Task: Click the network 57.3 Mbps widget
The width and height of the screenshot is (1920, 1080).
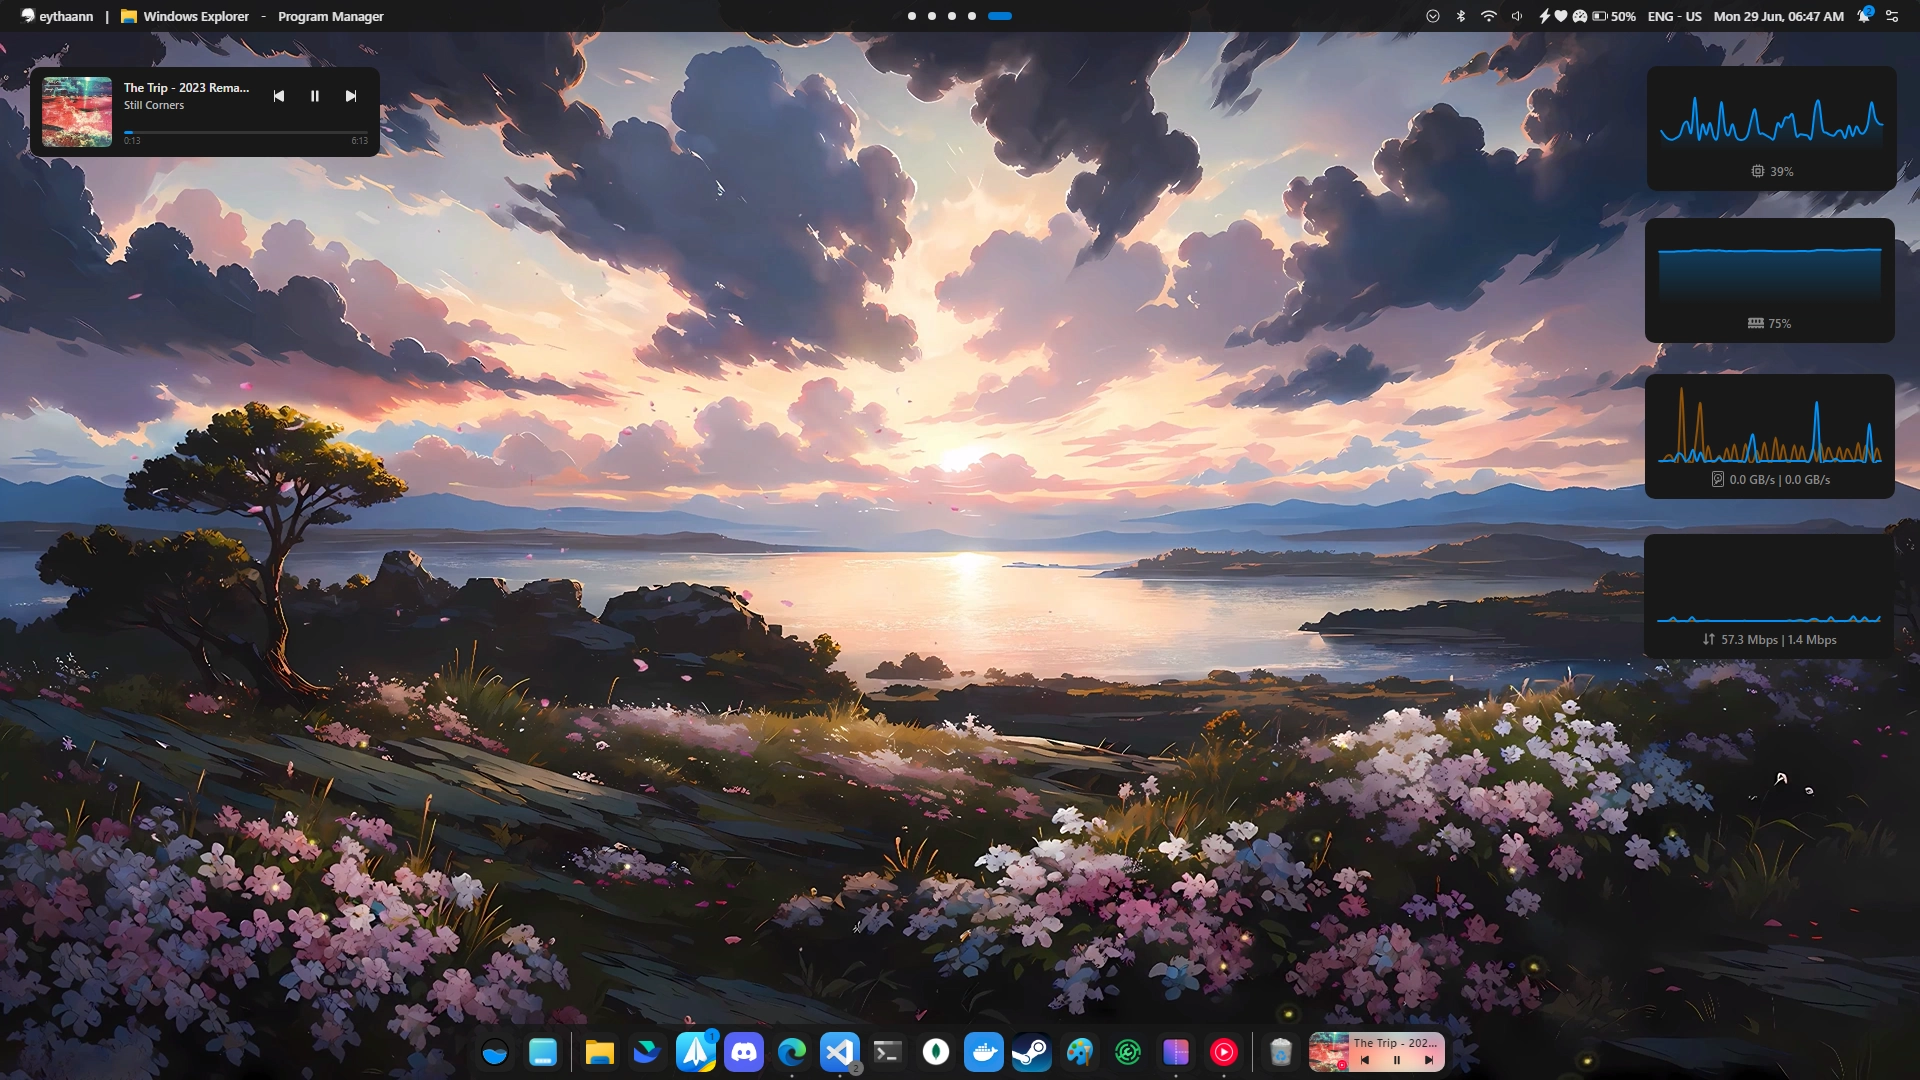Action: pos(1770,596)
